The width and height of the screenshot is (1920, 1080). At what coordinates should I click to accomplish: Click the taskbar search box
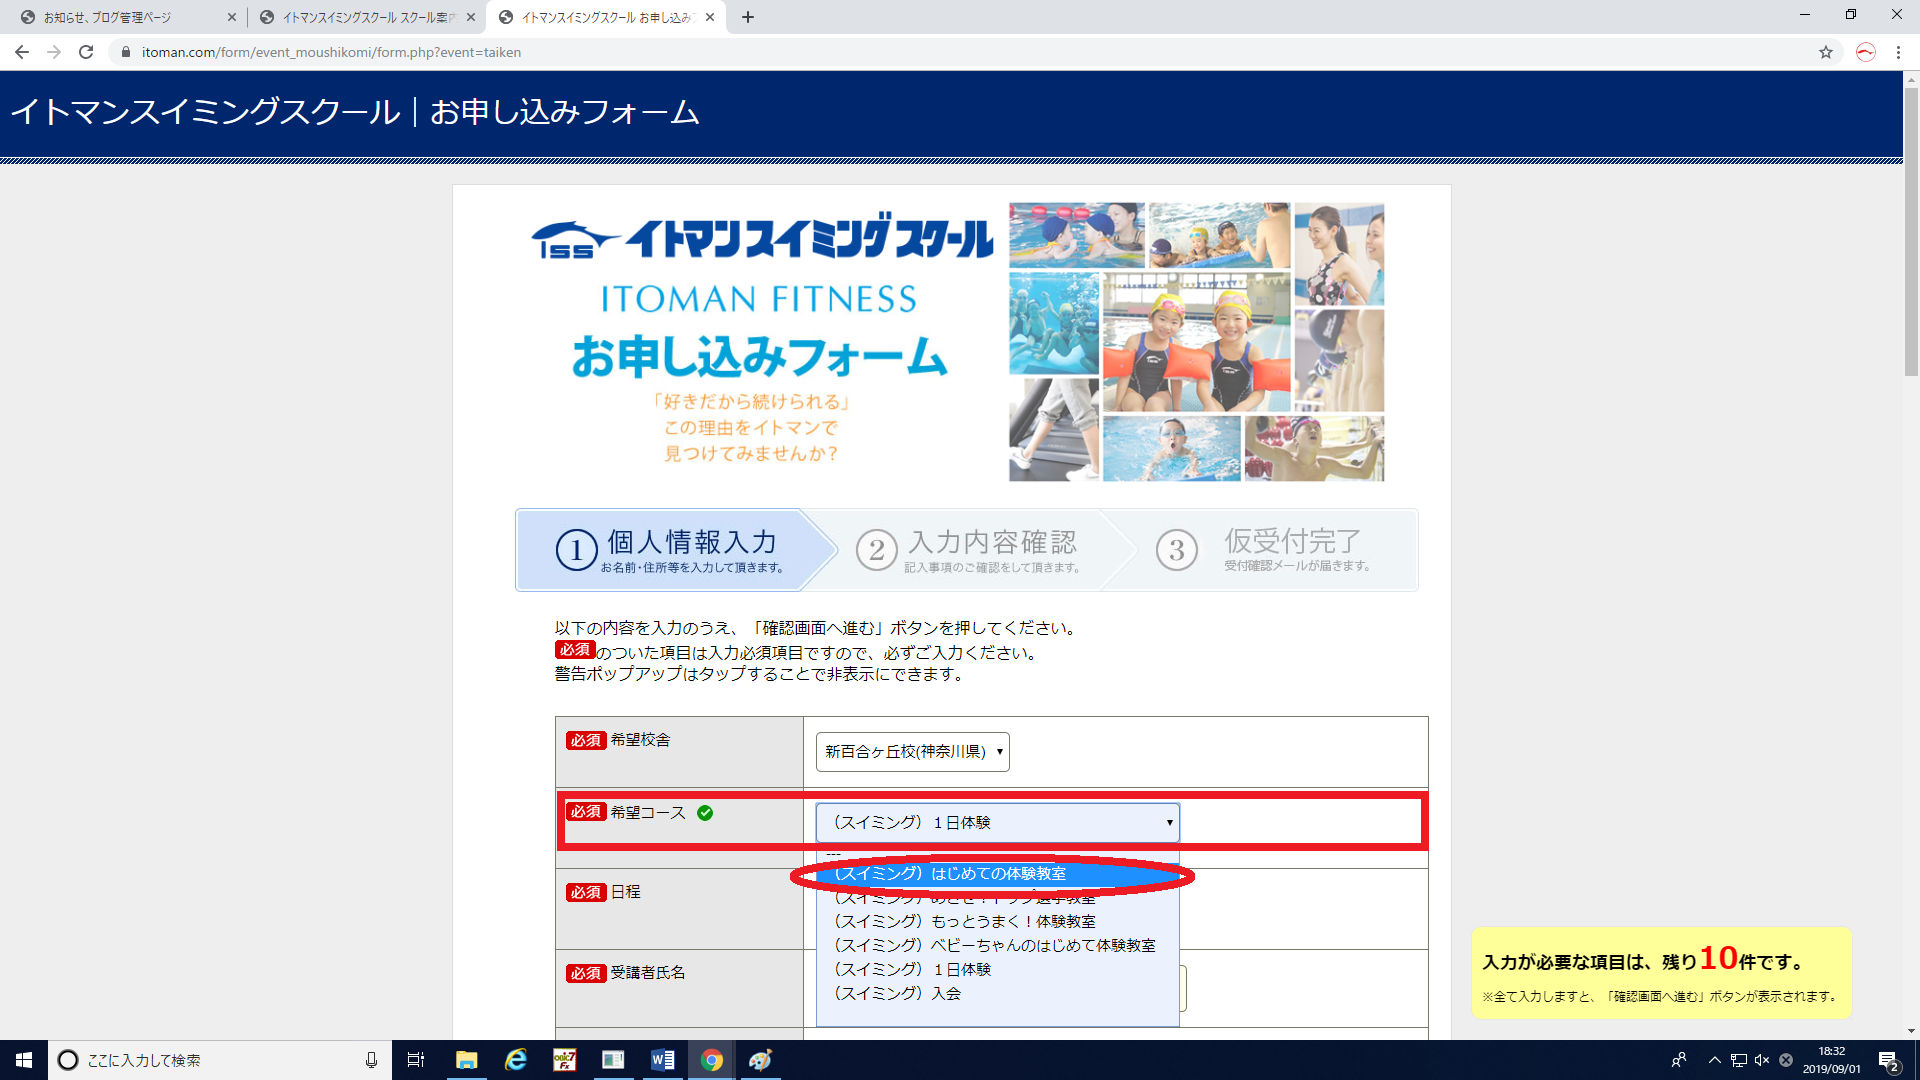click(x=218, y=1060)
